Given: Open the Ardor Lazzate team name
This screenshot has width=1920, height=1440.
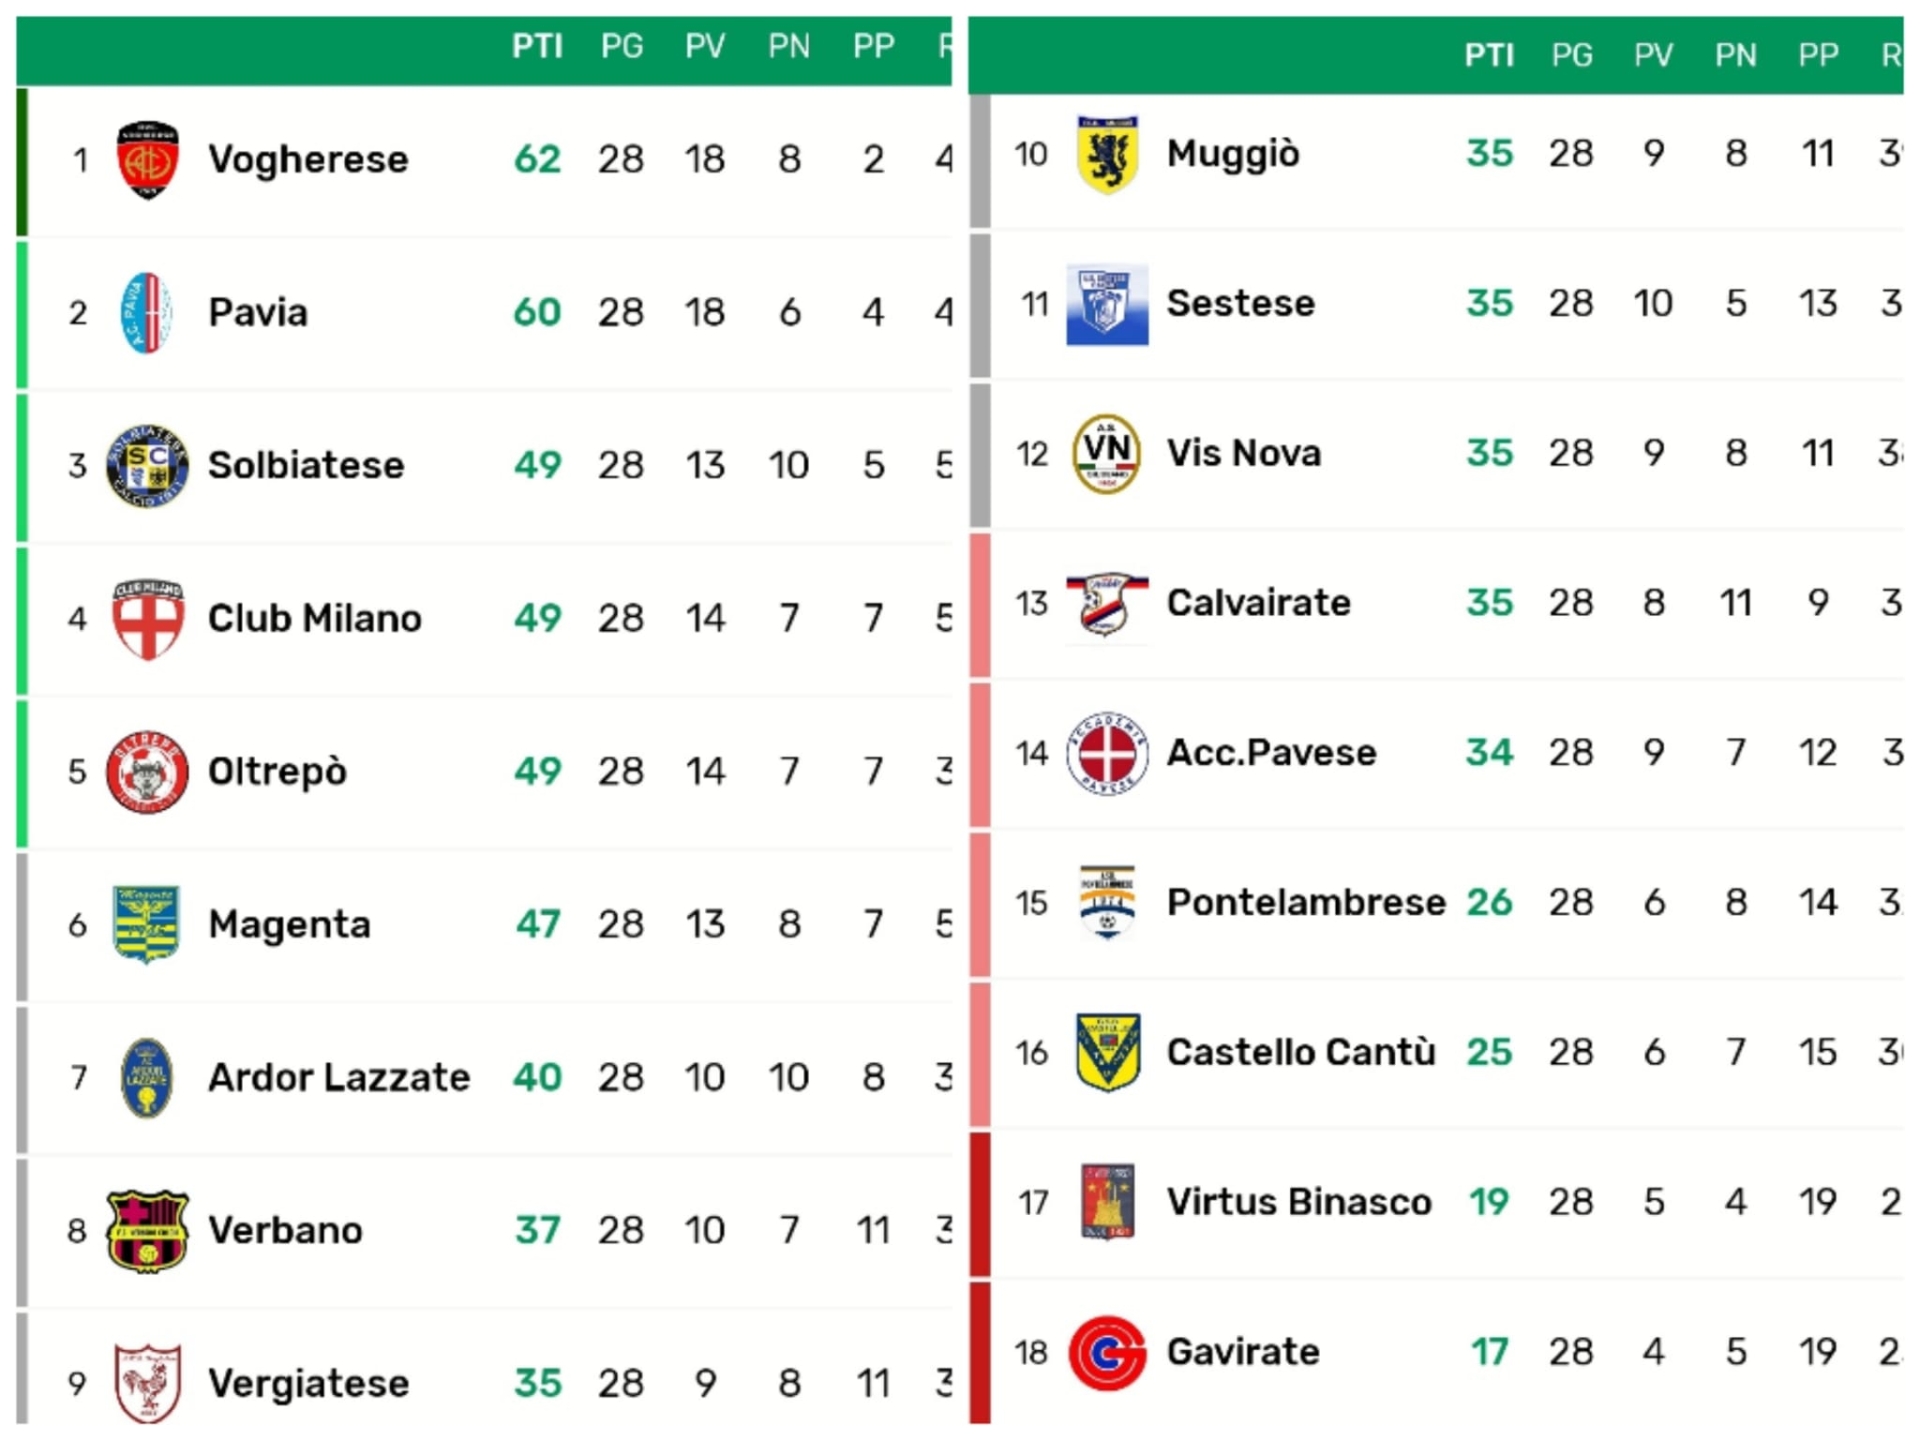Looking at the screenshot, I should 339,1078.
